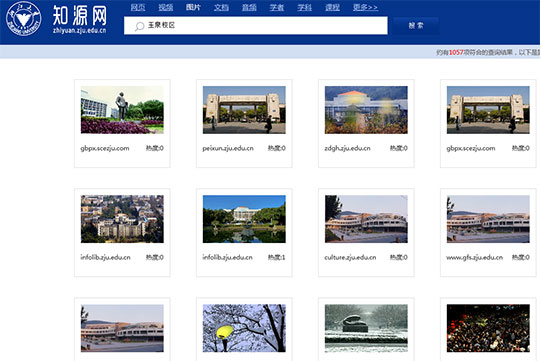541x361 pixels.
Task: Open campus gate image from peixun.zju.edu.cn
Action: pos(244,110)
